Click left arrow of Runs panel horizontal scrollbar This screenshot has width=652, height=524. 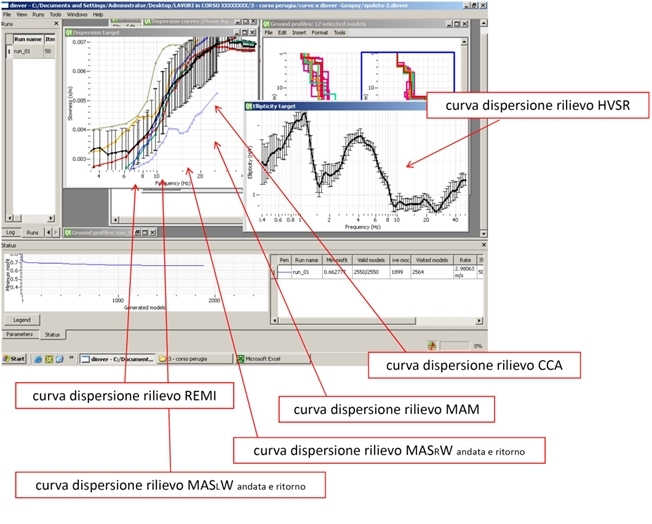[x=10, y=218]
